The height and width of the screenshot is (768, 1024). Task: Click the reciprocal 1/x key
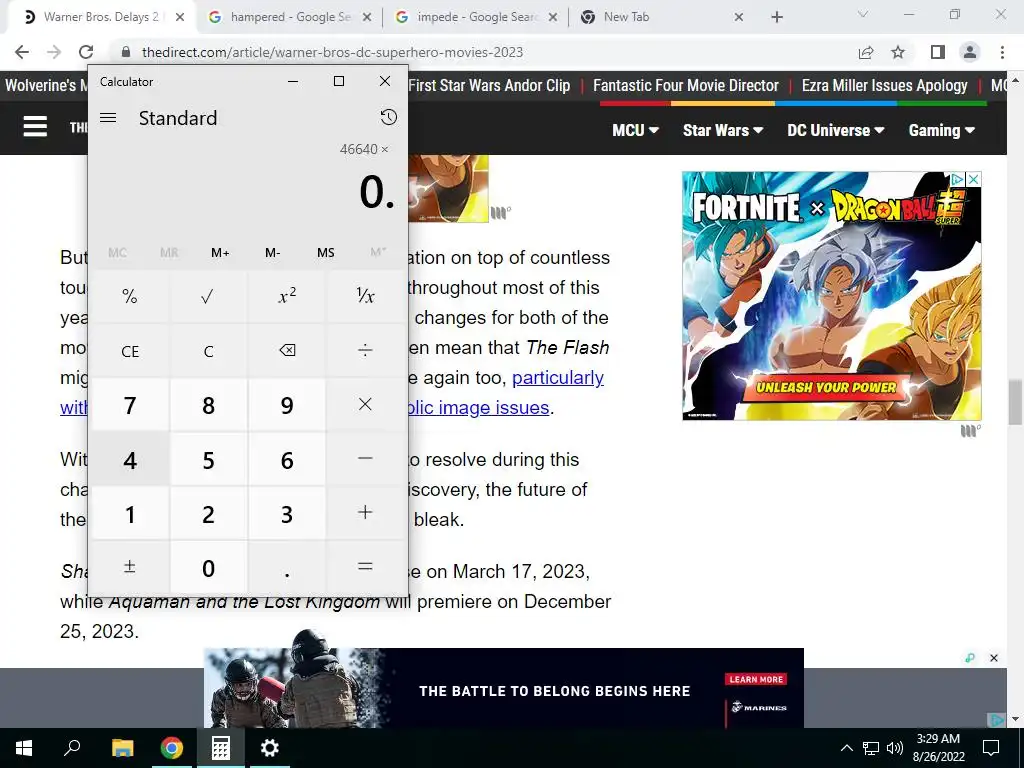365,296
